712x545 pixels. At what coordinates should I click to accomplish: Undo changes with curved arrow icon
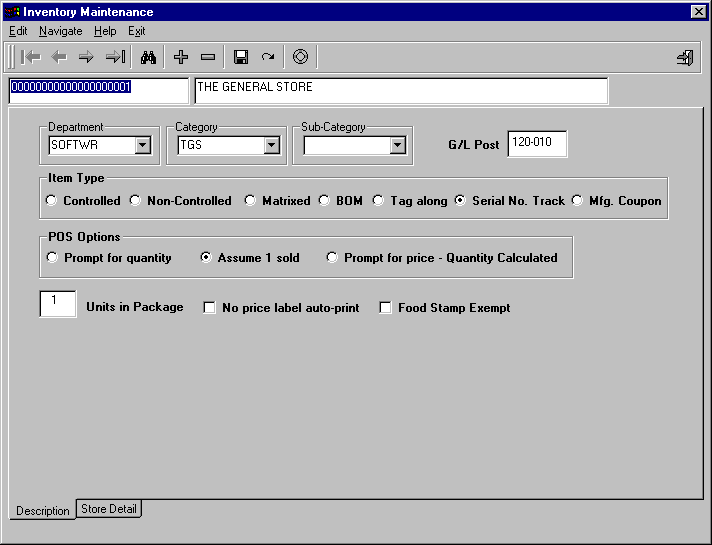coord(268,57)
